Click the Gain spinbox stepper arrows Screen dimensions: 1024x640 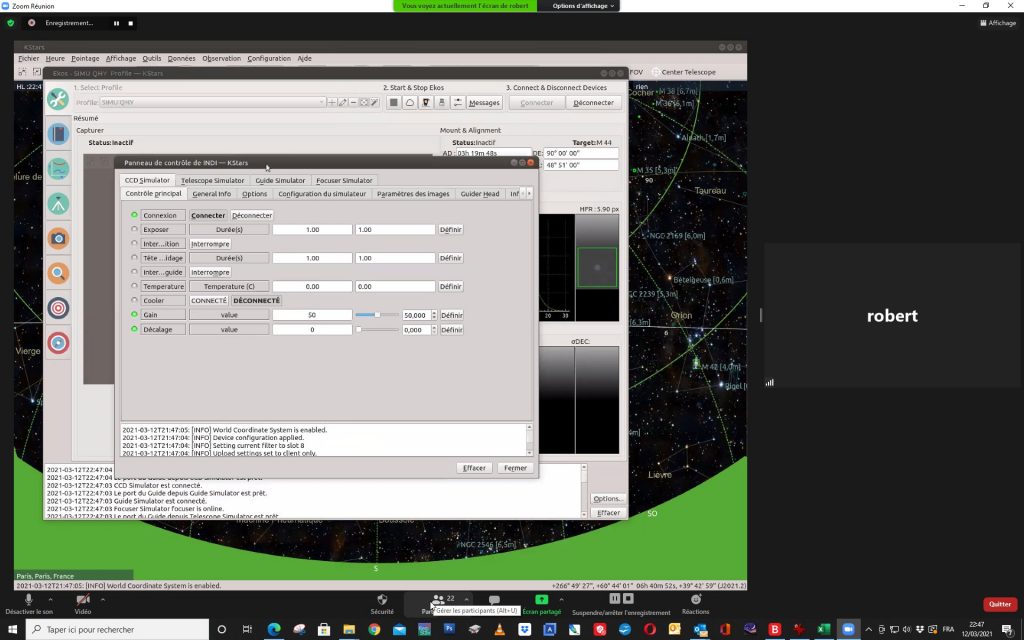pos(434,315)
